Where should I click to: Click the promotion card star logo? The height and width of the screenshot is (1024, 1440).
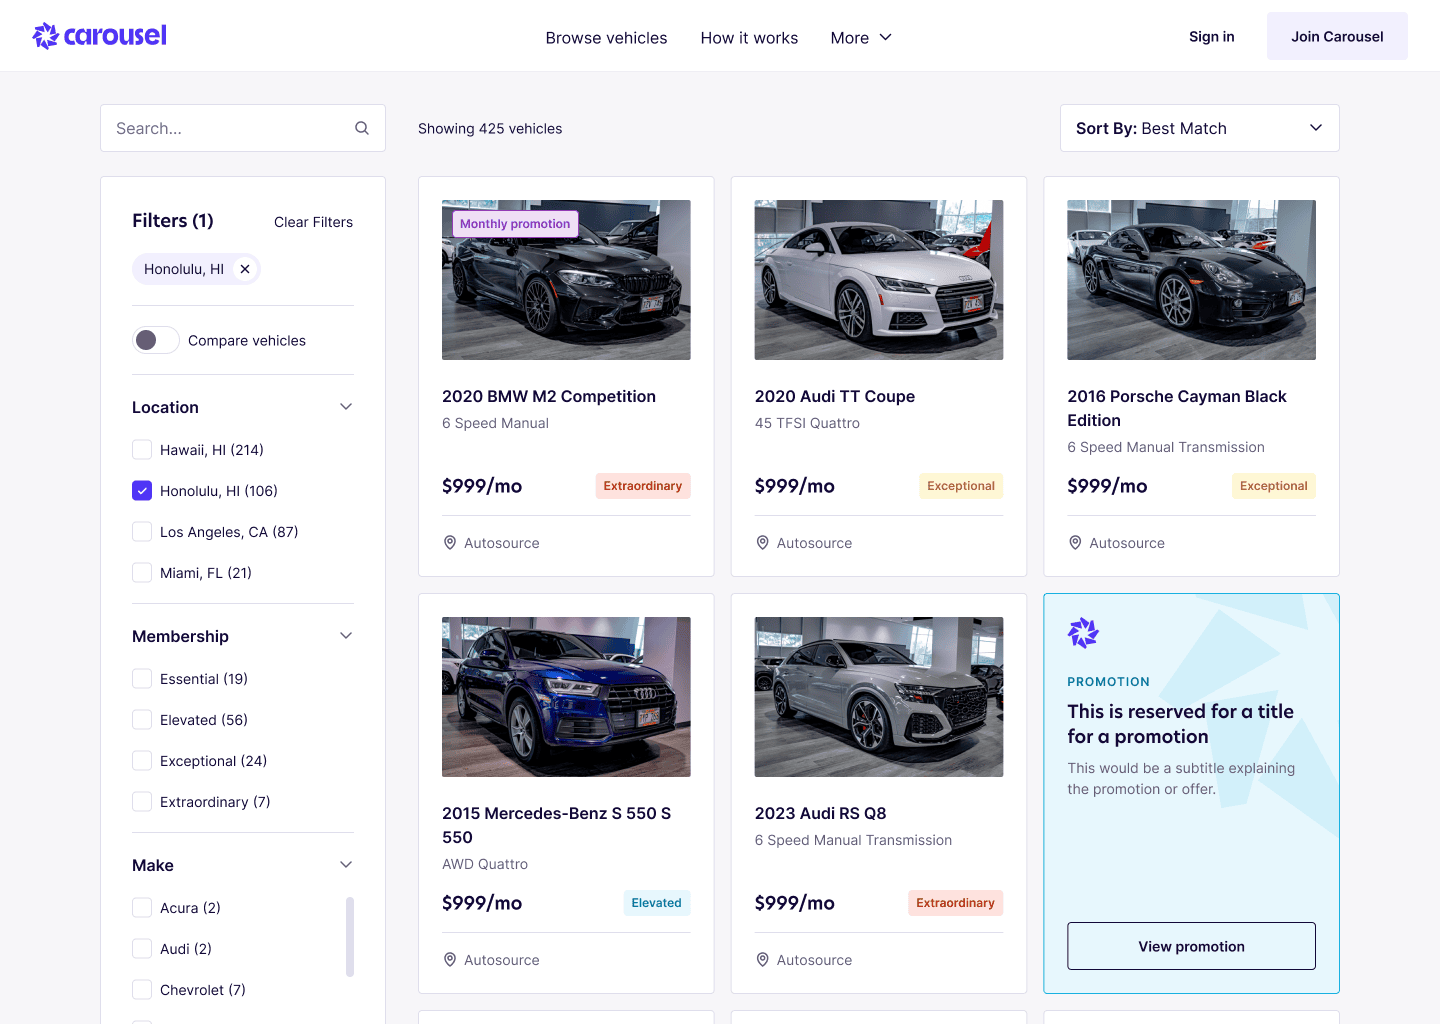pos(1083,633)
